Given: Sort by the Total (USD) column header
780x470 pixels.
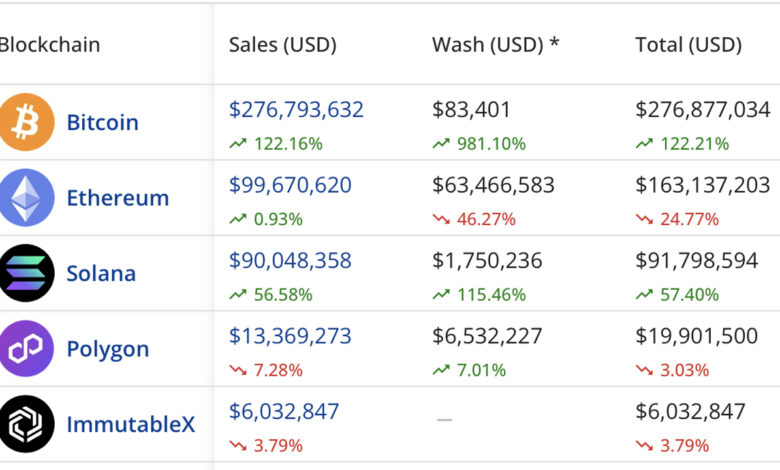Looking at the screenshot, I should coord(688,45).
